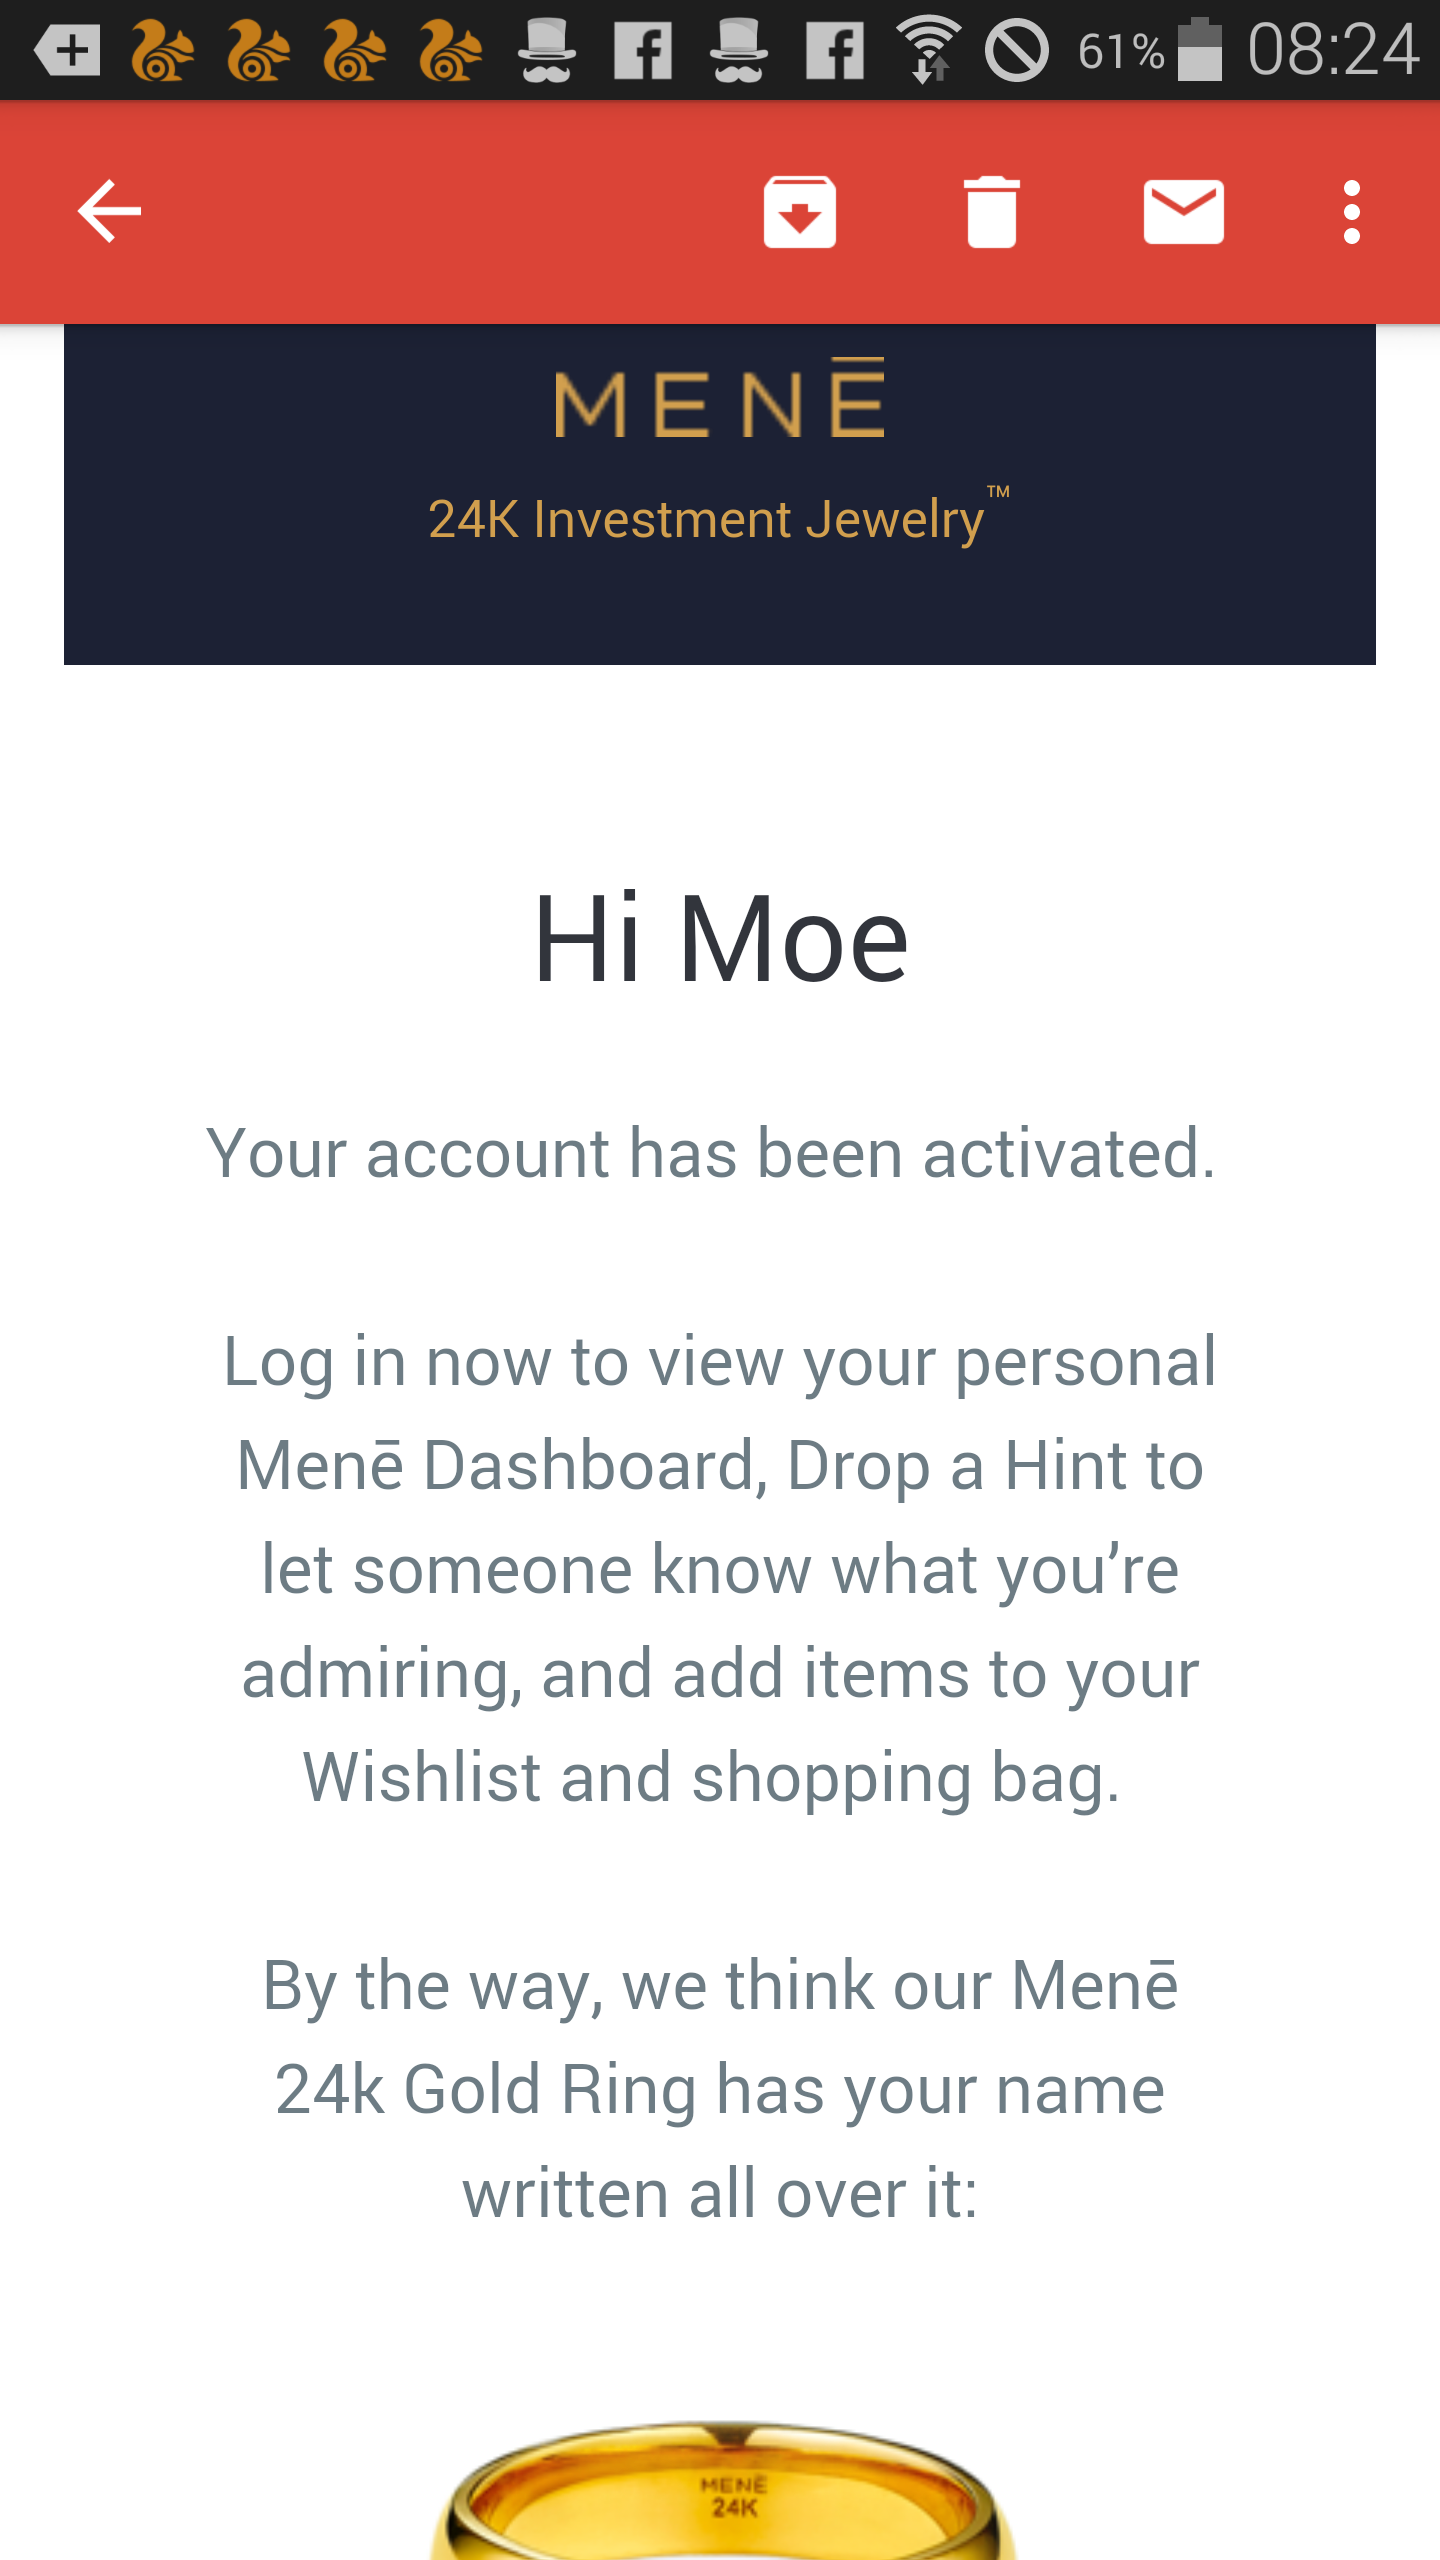Image resolution: width=1440 pixels, height=2560 pixels.
Task: Tap the plus notification icon at far left
Action: tap(67, 50)
